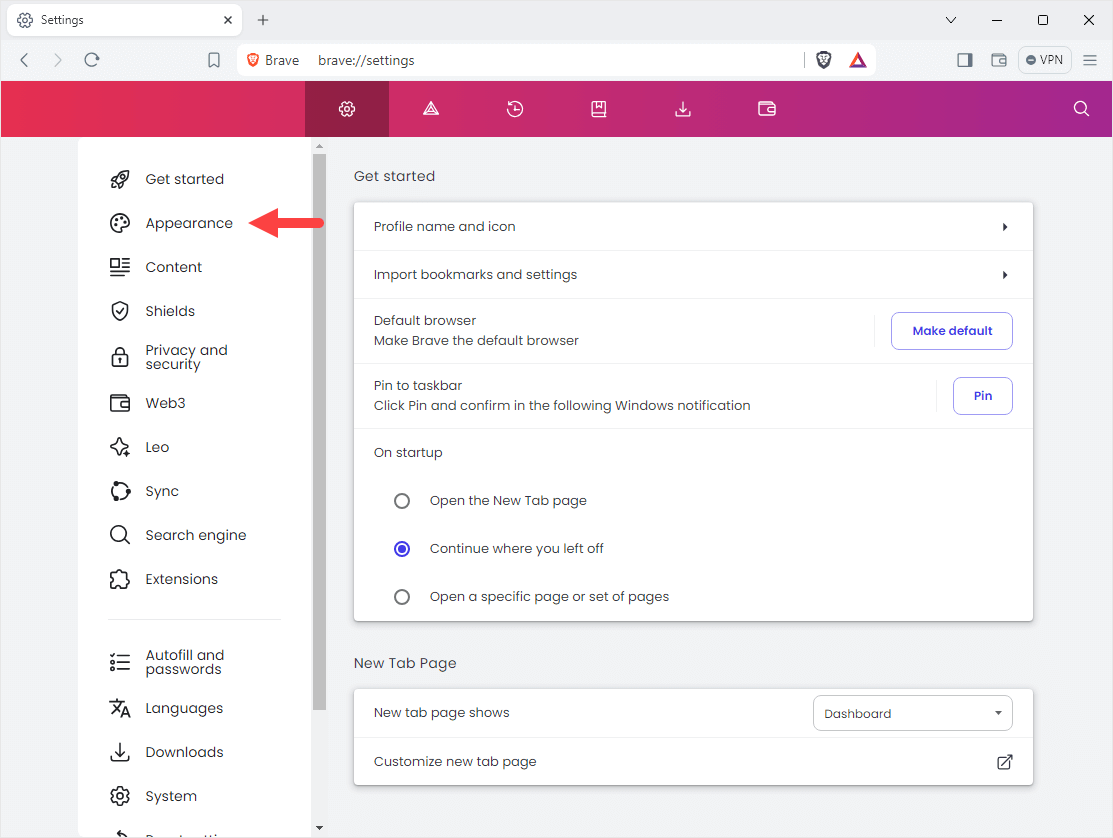Go back to the previous page
The image size is (1113, 838).
click(x=25, y=60)
